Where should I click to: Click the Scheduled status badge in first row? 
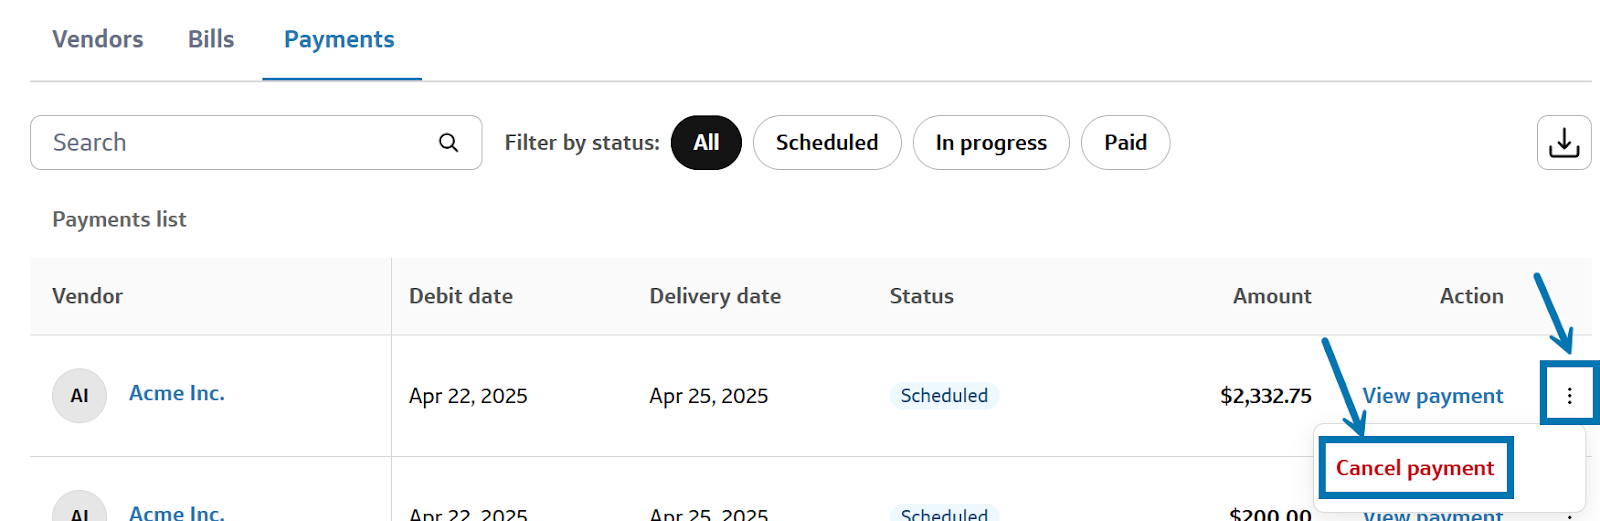944,396
